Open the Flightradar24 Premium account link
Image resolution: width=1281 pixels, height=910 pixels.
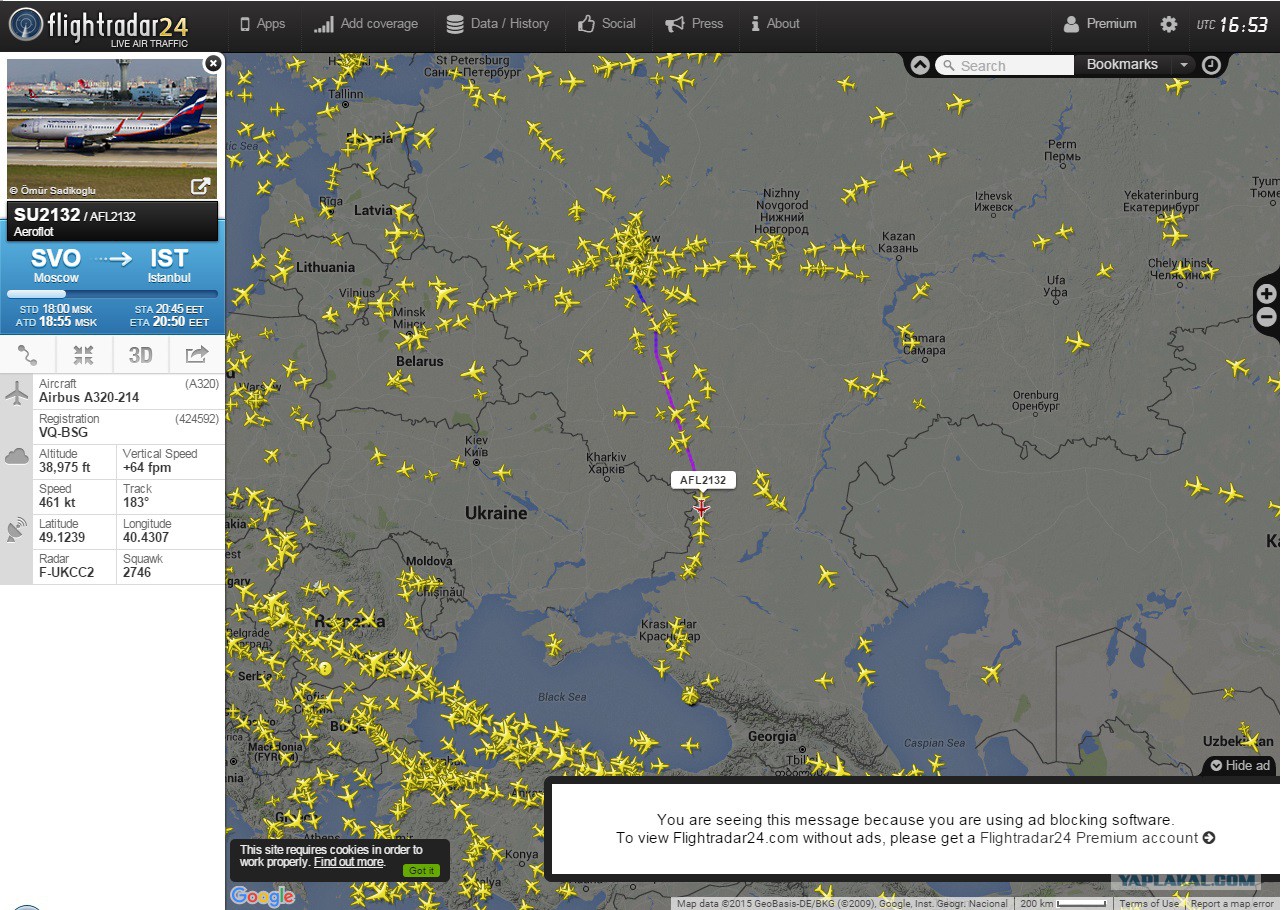pos(1097,838)
